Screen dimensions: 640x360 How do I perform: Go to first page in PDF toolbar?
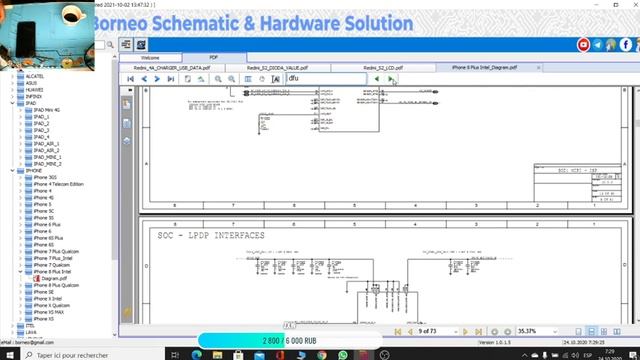click(131, 79)
